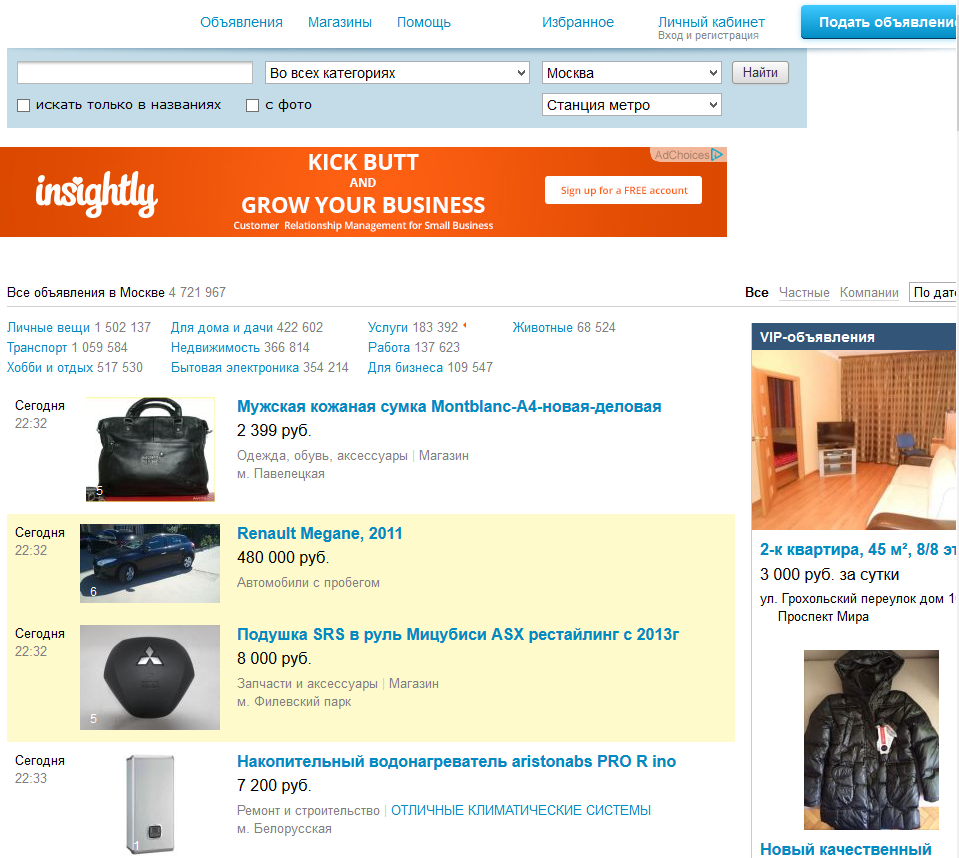The height and width of the screenshot is (858, 959).
Task: Click 'Sign up for a FREE account' button
Action: click(x=623, y=190)
